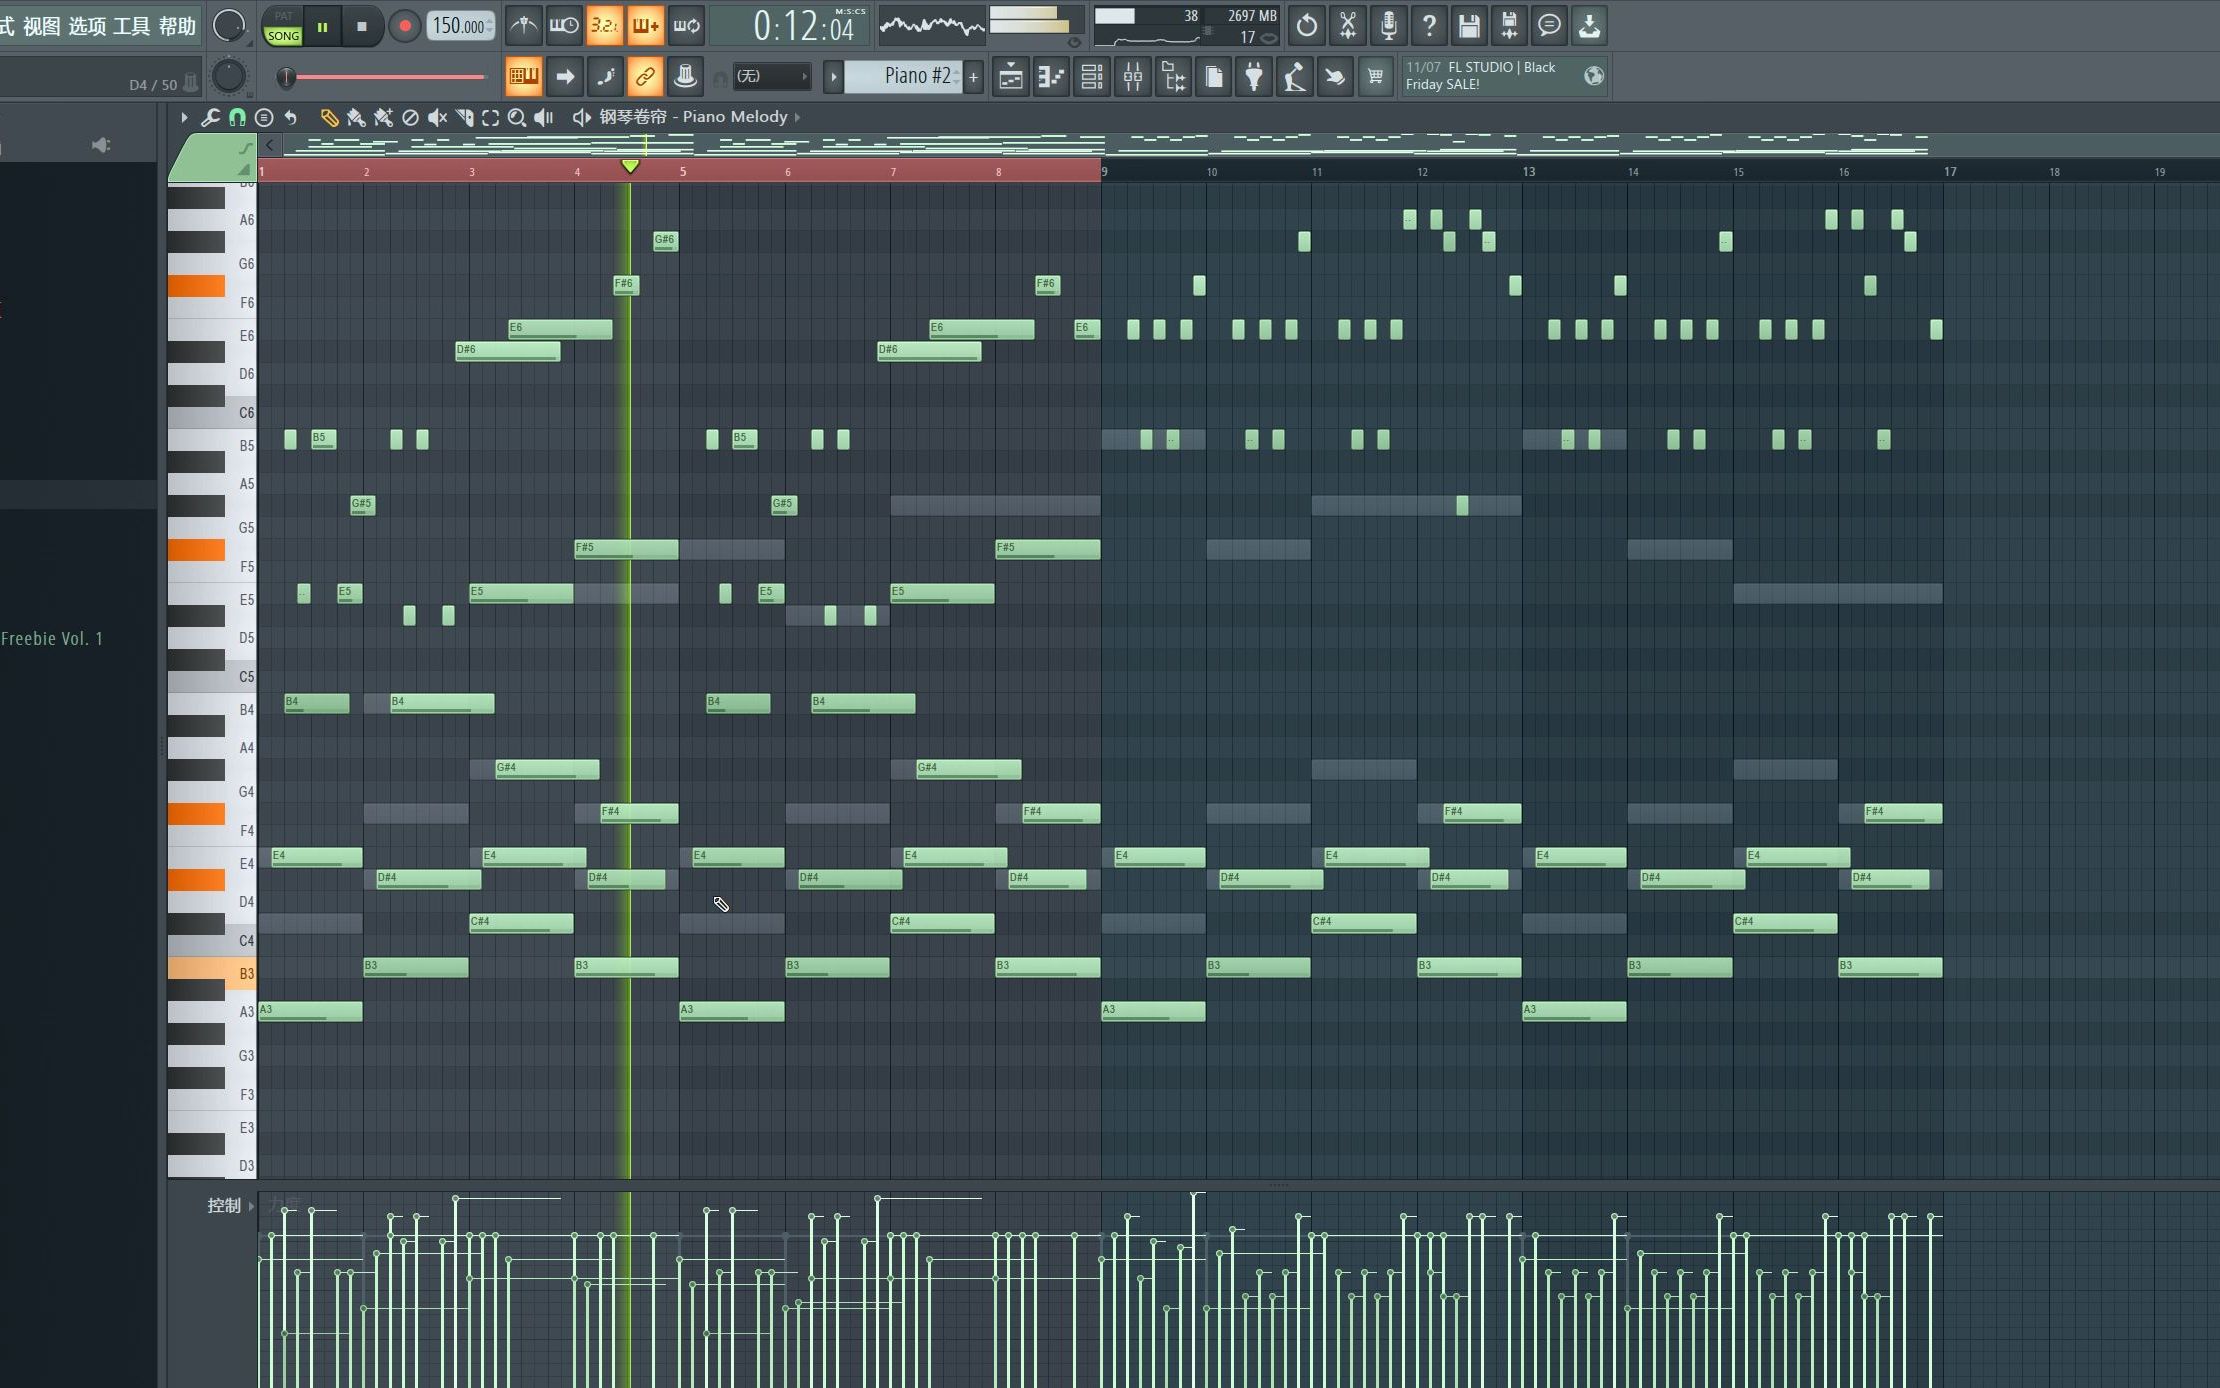The image size is (2220, 1388).
Task: Open the 选项 (Options) menu
Action: click(87, 26)
